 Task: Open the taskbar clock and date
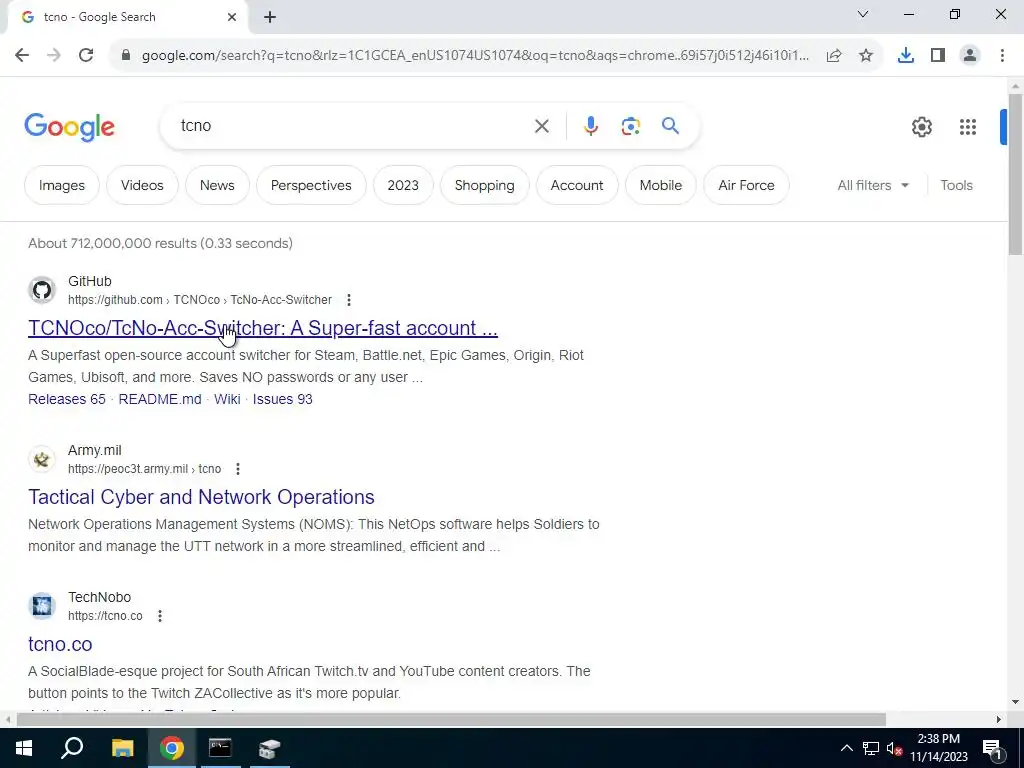pos(938,748)
